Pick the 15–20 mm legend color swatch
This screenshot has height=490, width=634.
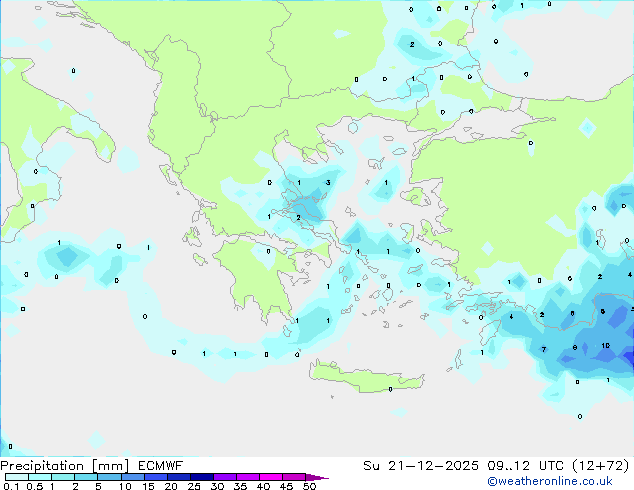click(155, 477)
